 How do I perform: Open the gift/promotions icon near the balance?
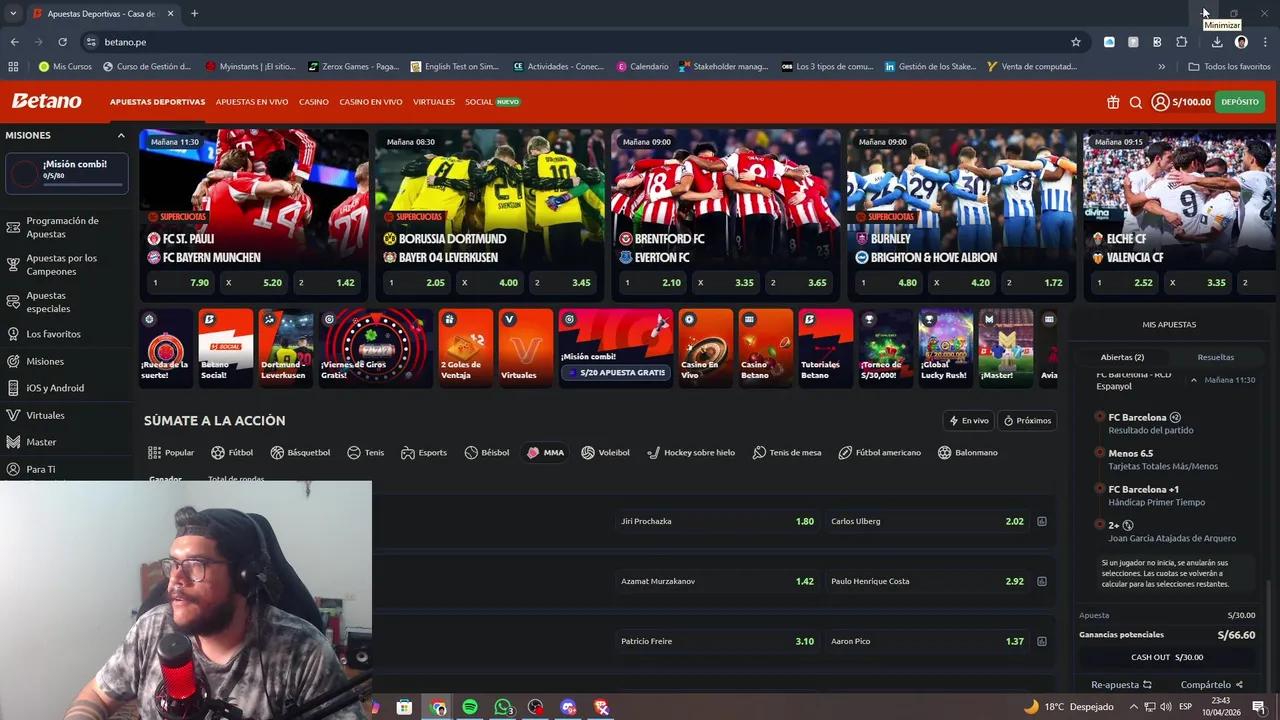coord(1113,101)
